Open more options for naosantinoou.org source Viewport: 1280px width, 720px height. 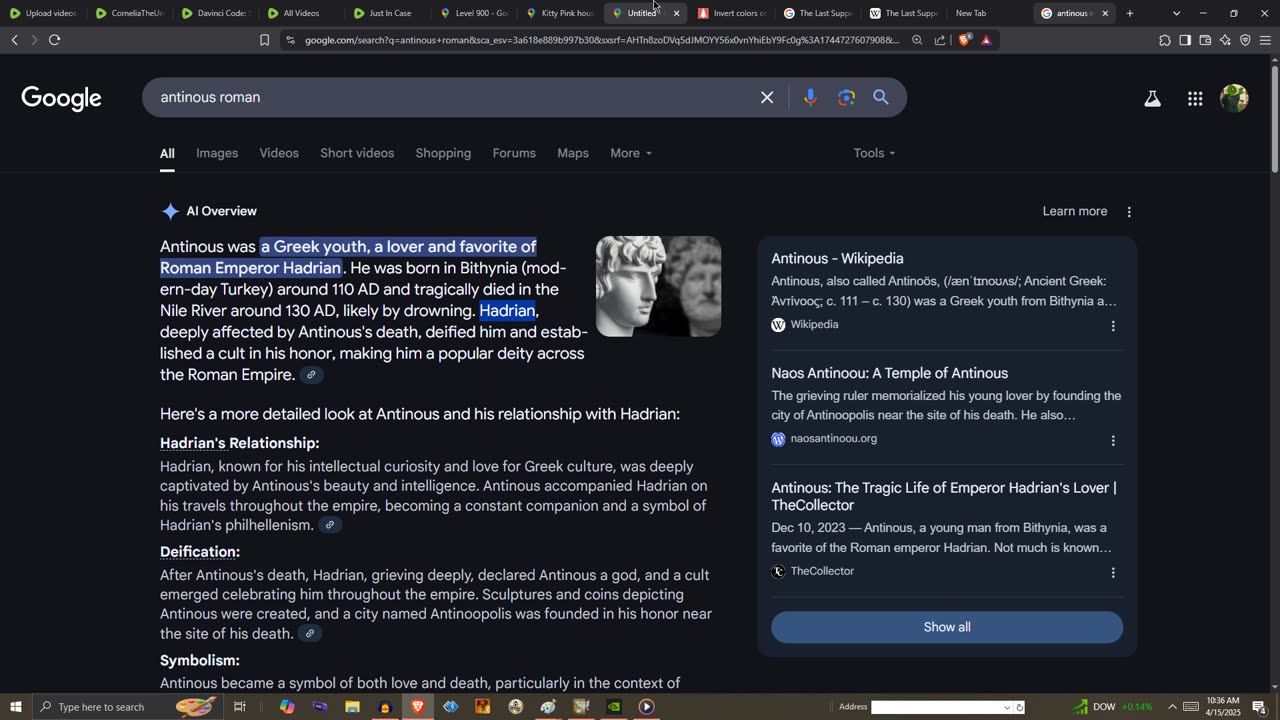[x=1113, y=440]
